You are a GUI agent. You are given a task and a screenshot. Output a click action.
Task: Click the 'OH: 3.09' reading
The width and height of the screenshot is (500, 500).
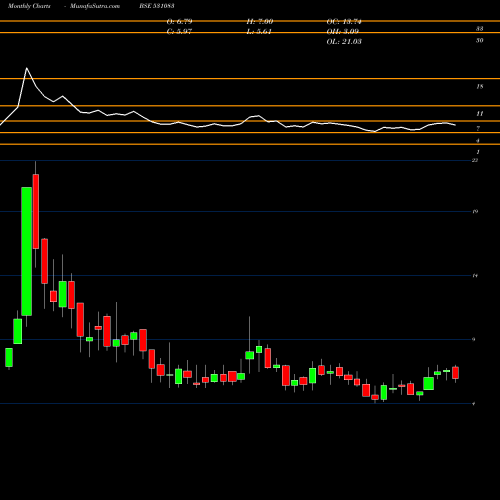343,32
